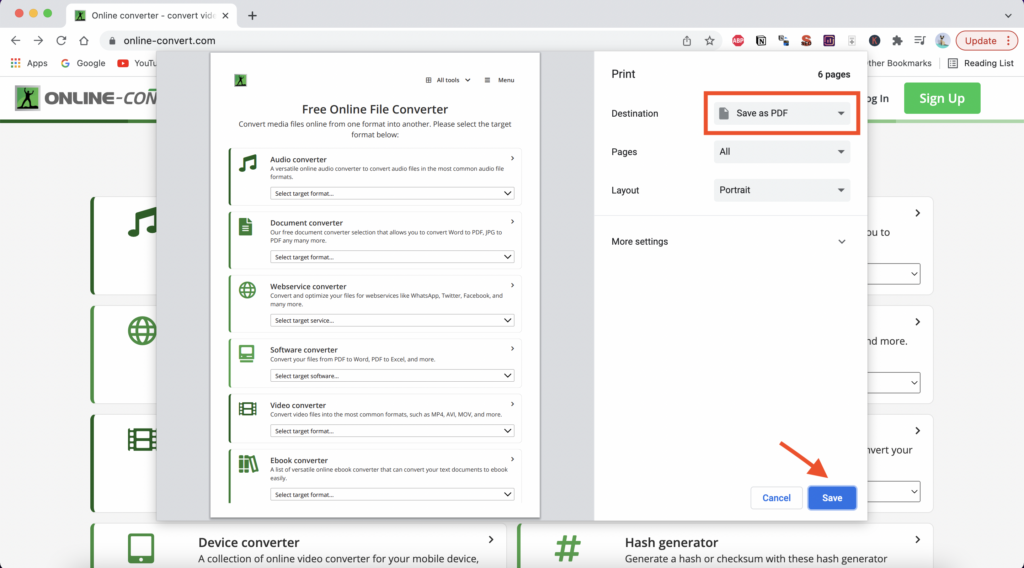The height and width of the screenshot is (568, 1024).
Task: Click the browser back arrow
Action: point(16,40)
